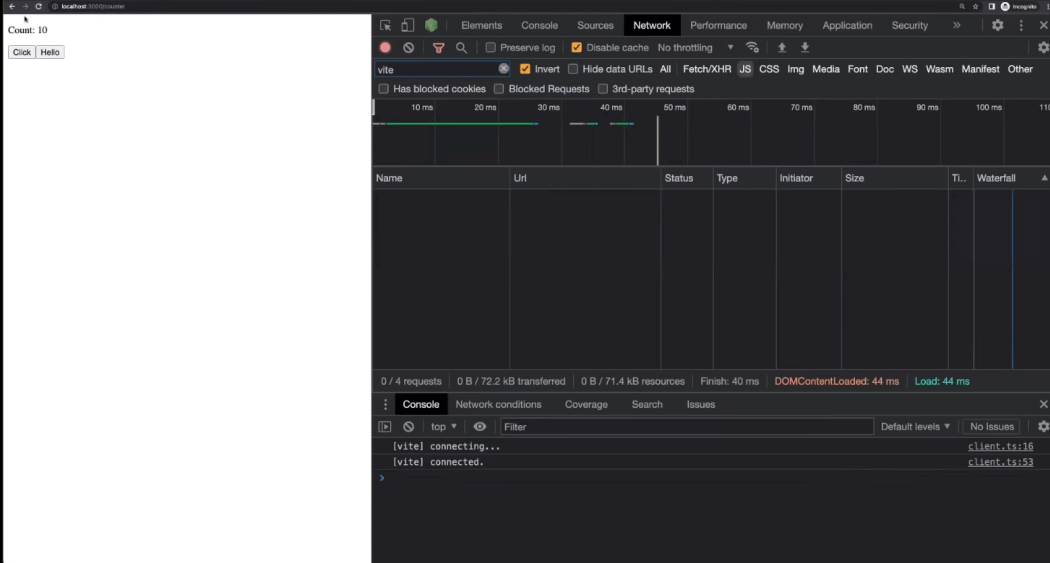Switch to the Sources tab
The width and height of the screenshot is (1050, 563).
point(595,25)
